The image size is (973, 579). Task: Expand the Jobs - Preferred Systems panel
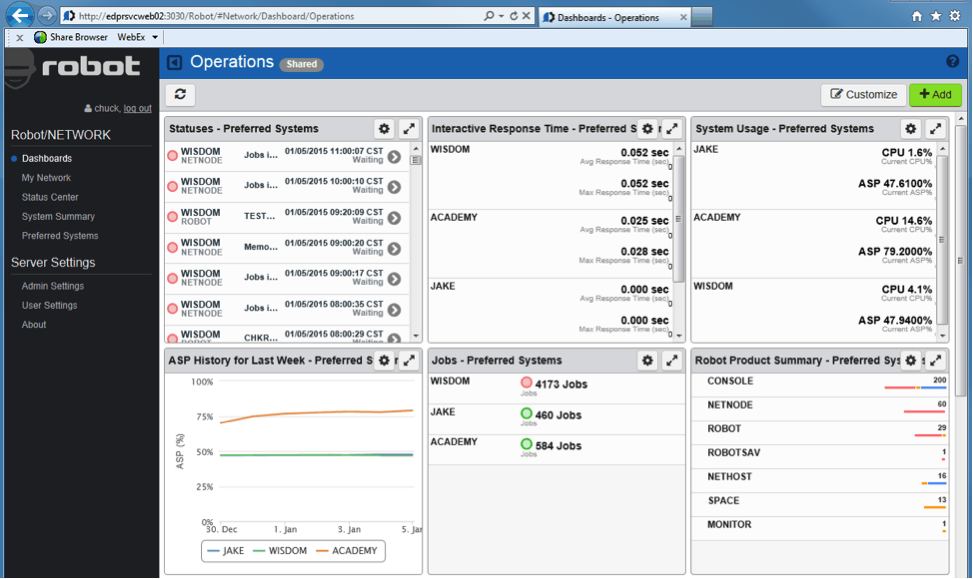672,360
